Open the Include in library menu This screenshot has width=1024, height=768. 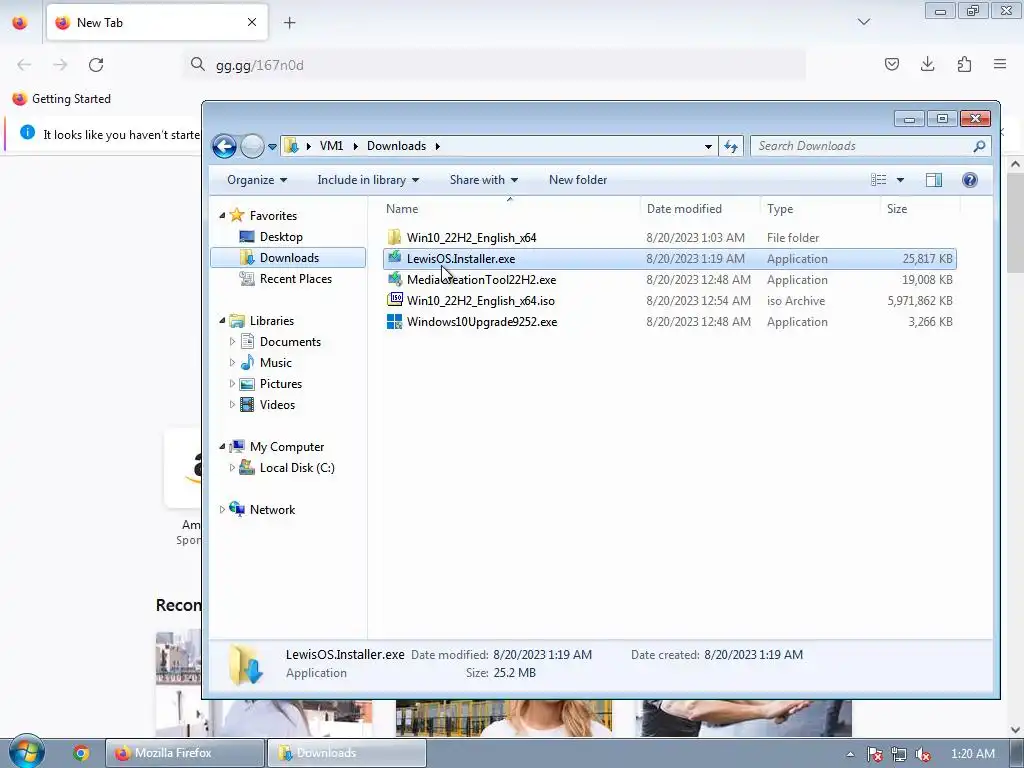pos(368,180)
